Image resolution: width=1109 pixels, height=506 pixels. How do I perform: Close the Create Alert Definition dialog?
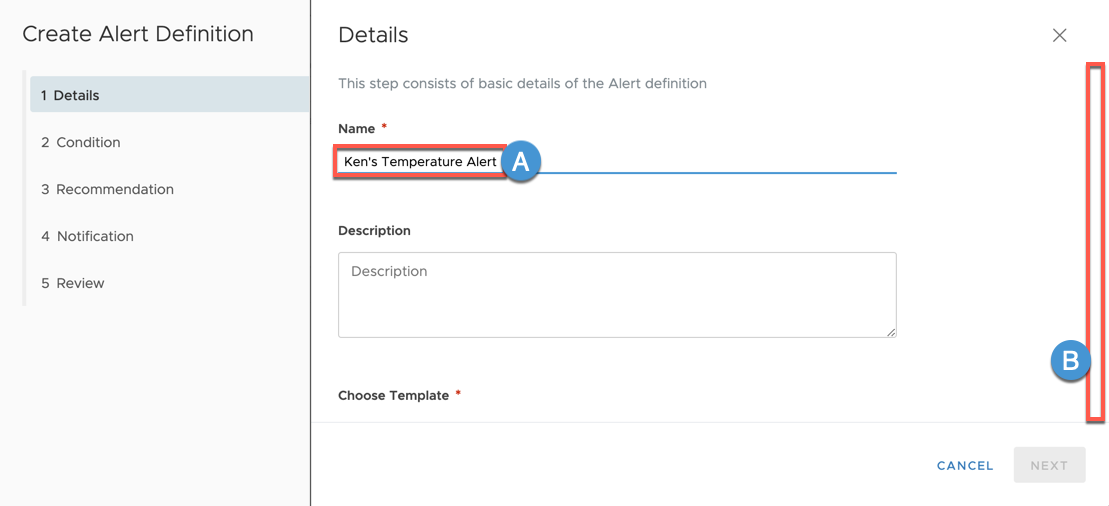pos(1059,35)
